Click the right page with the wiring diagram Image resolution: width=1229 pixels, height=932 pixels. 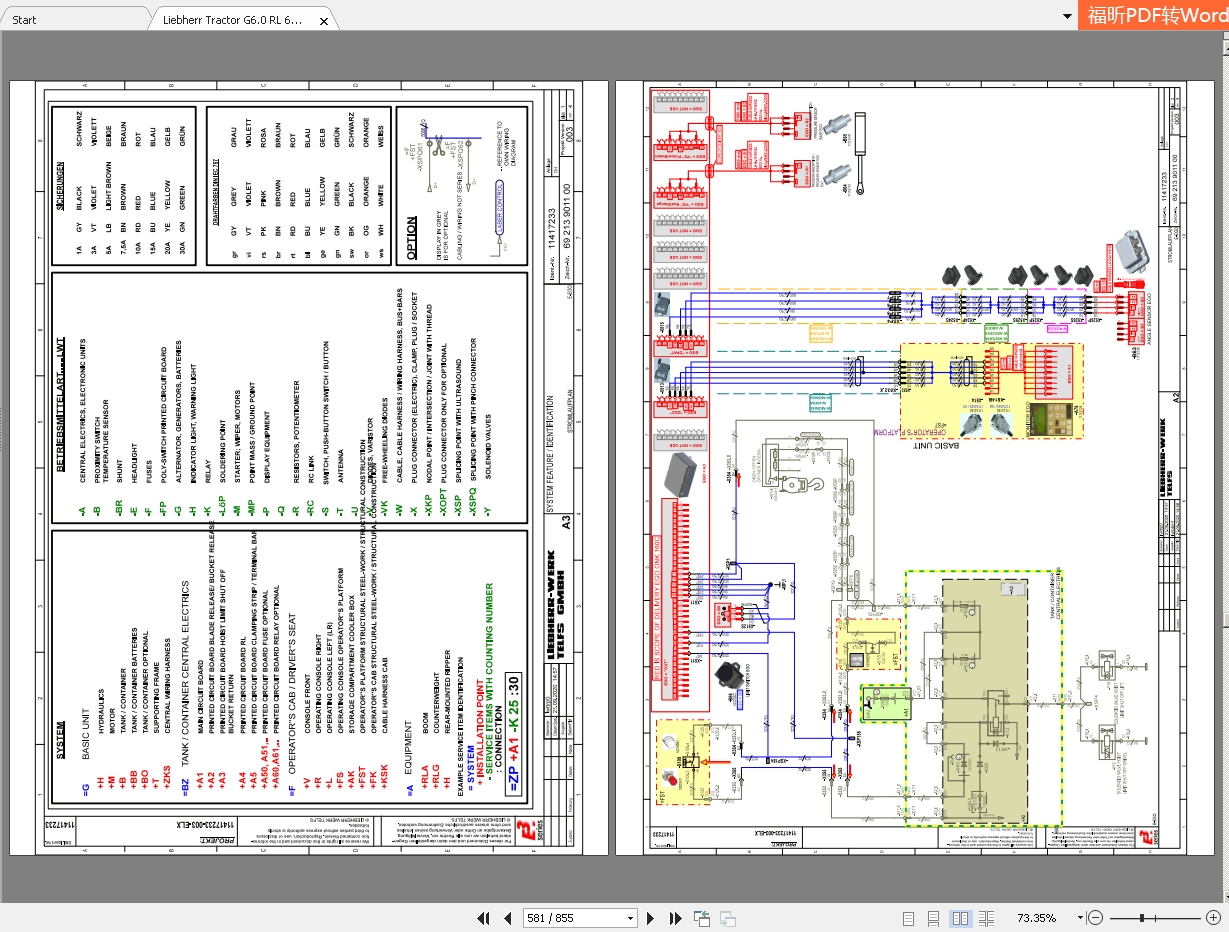914,468
